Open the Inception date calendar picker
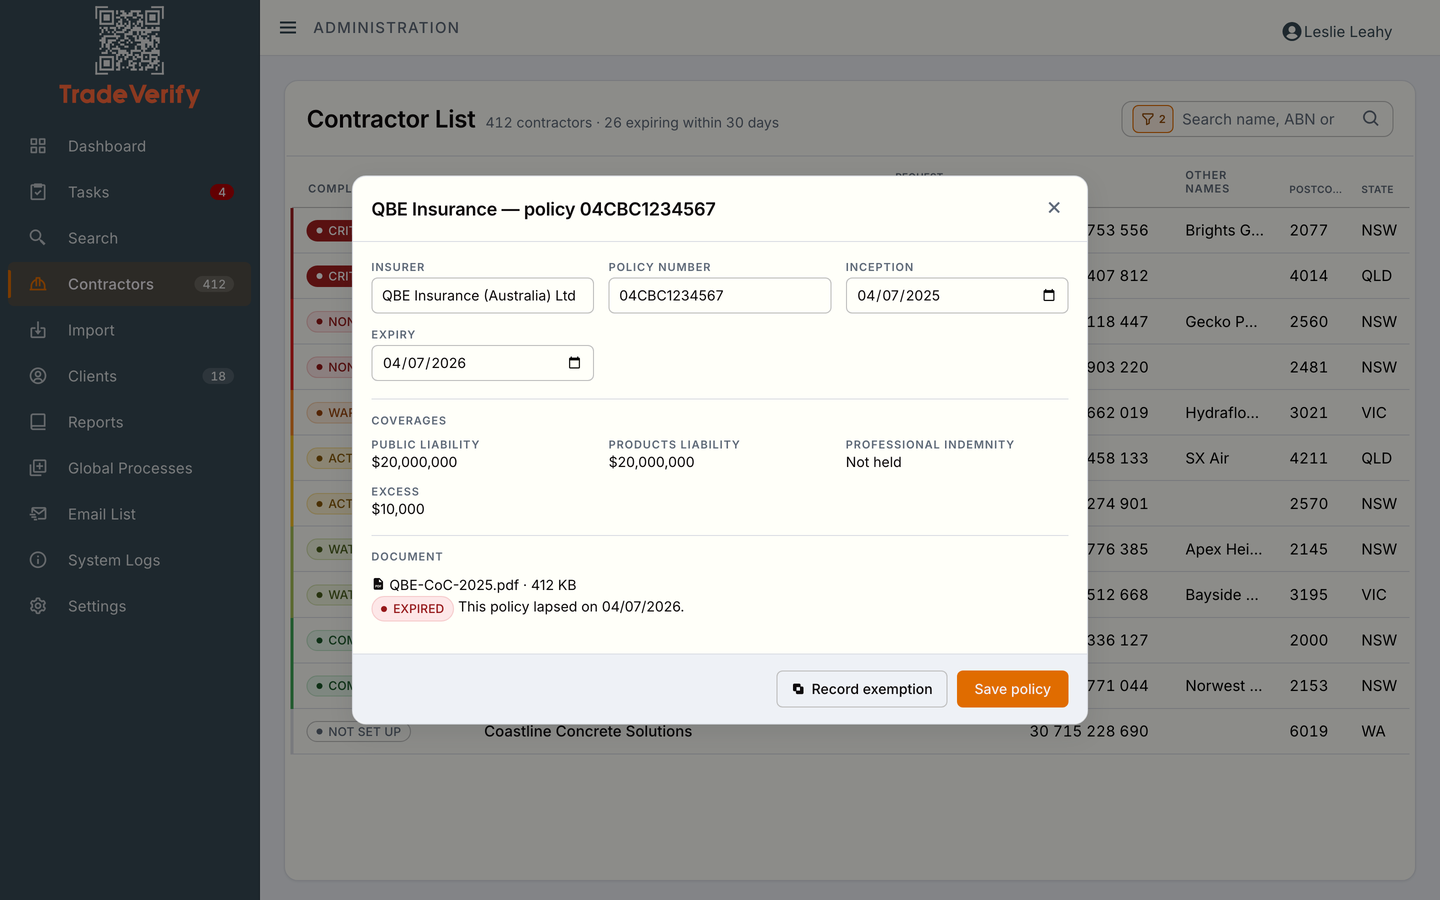 1049,296
